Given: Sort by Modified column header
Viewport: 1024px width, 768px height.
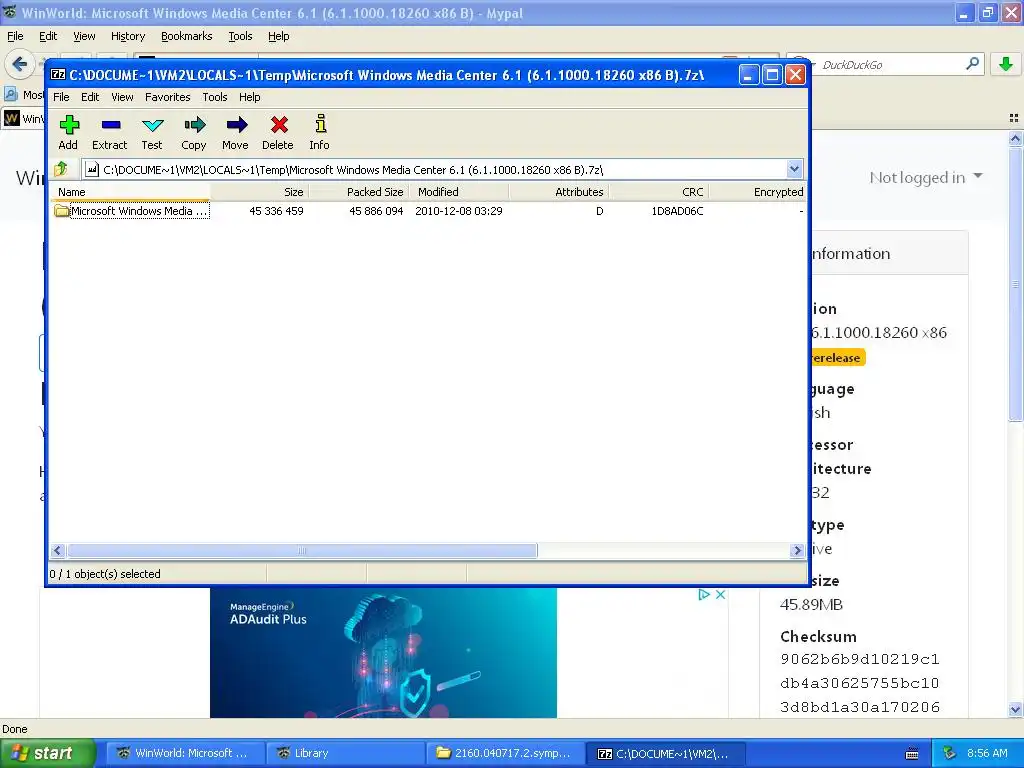Looking at the screenshot, I should pos(459,191).
